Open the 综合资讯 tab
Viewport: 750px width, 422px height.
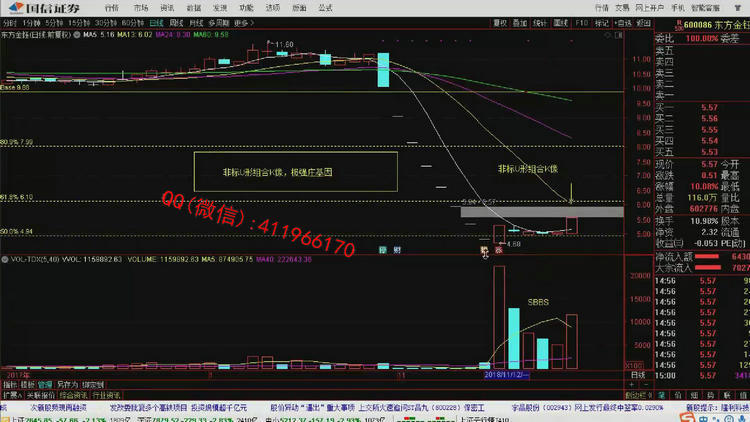click(73, 395)
